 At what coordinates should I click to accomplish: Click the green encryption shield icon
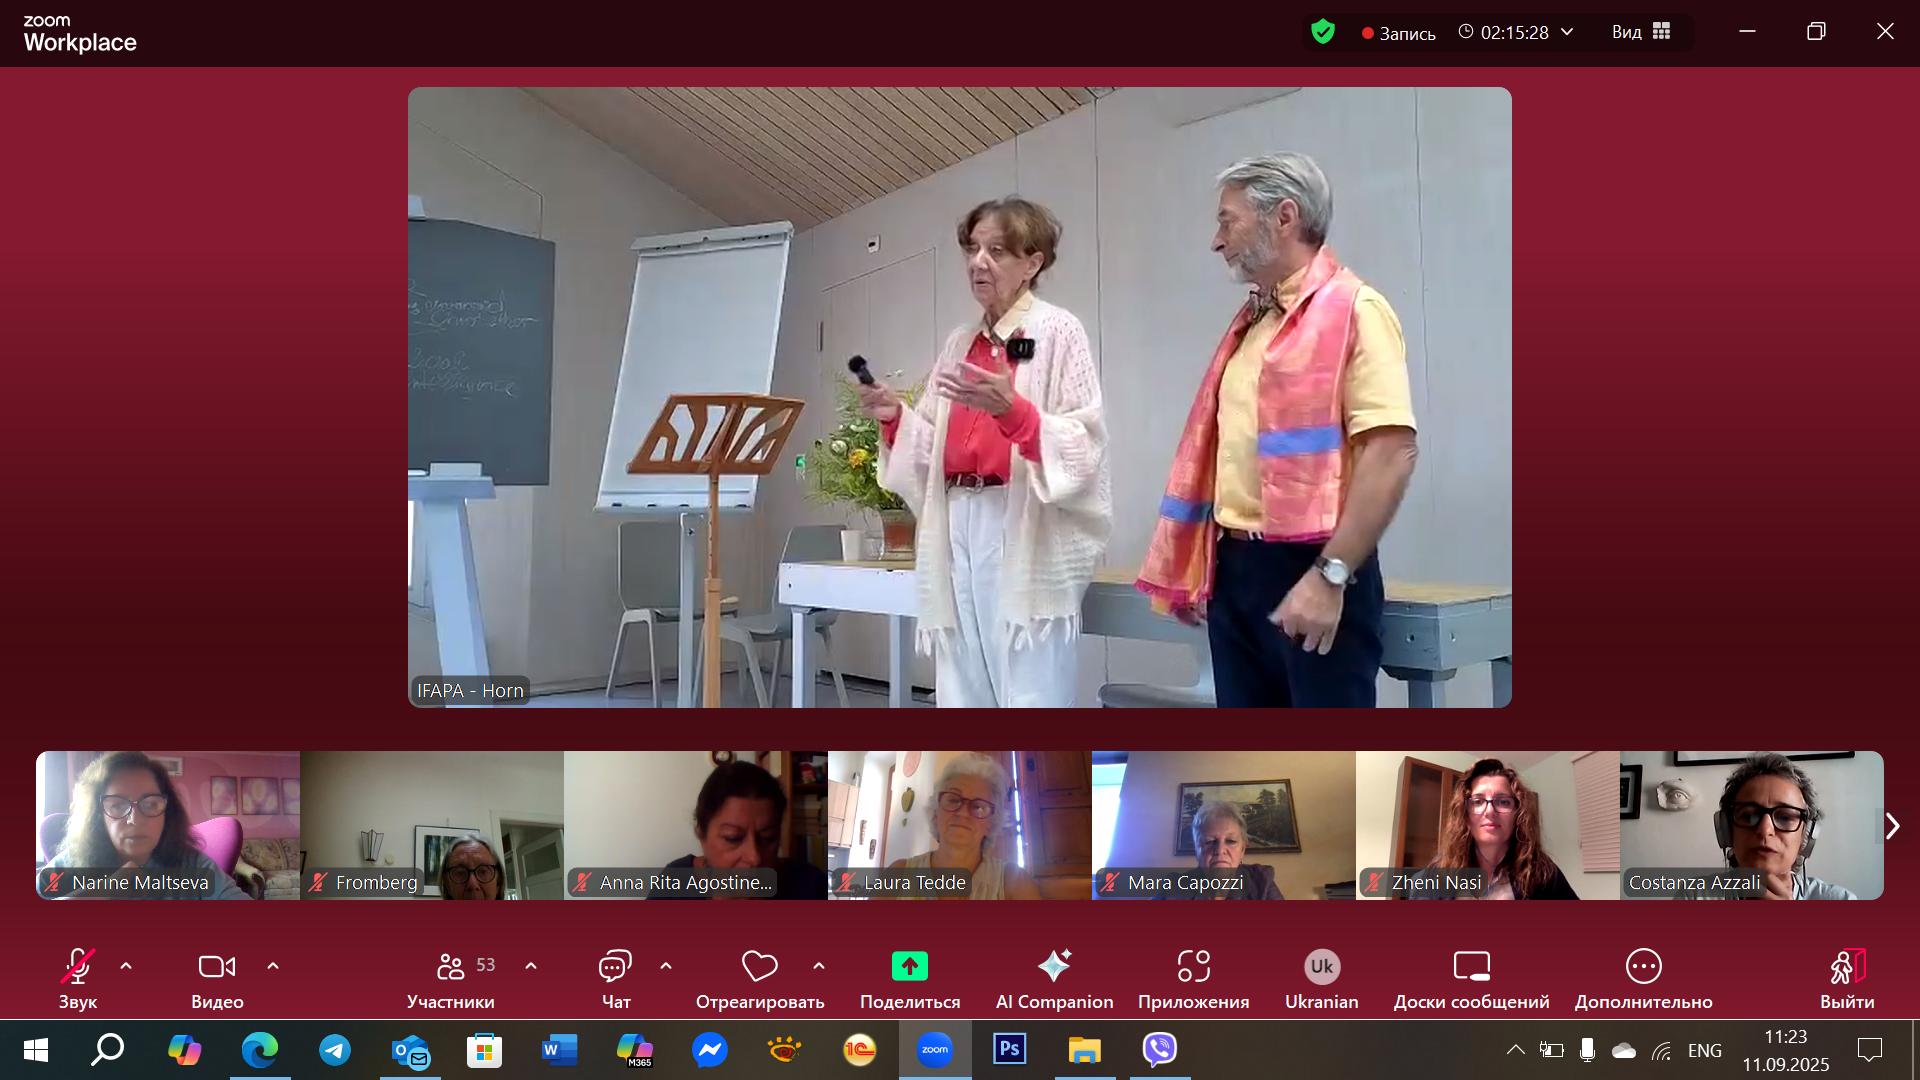click(x=1323, y=32)
